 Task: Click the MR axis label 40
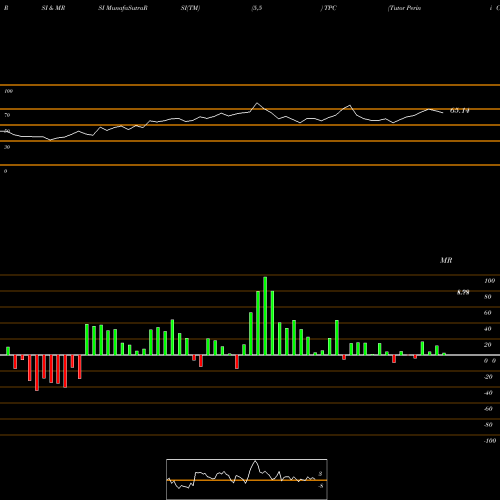pos(488,329)
